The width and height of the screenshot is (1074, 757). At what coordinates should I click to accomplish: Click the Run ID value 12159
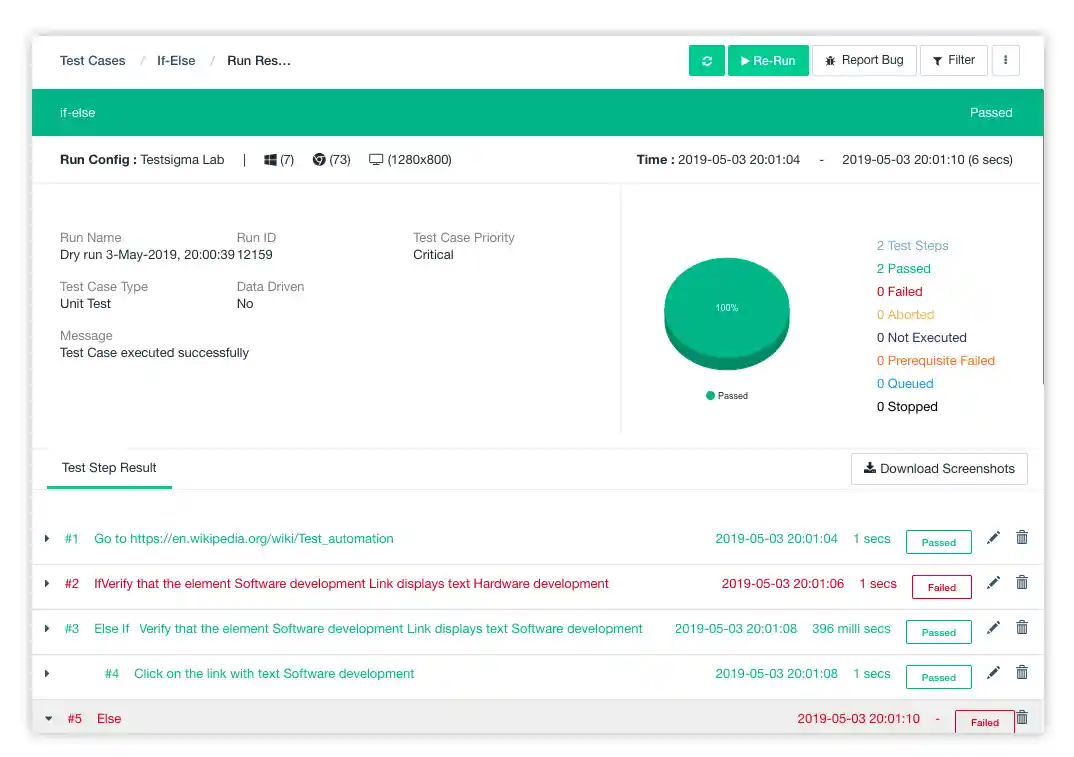click(255, 255)
